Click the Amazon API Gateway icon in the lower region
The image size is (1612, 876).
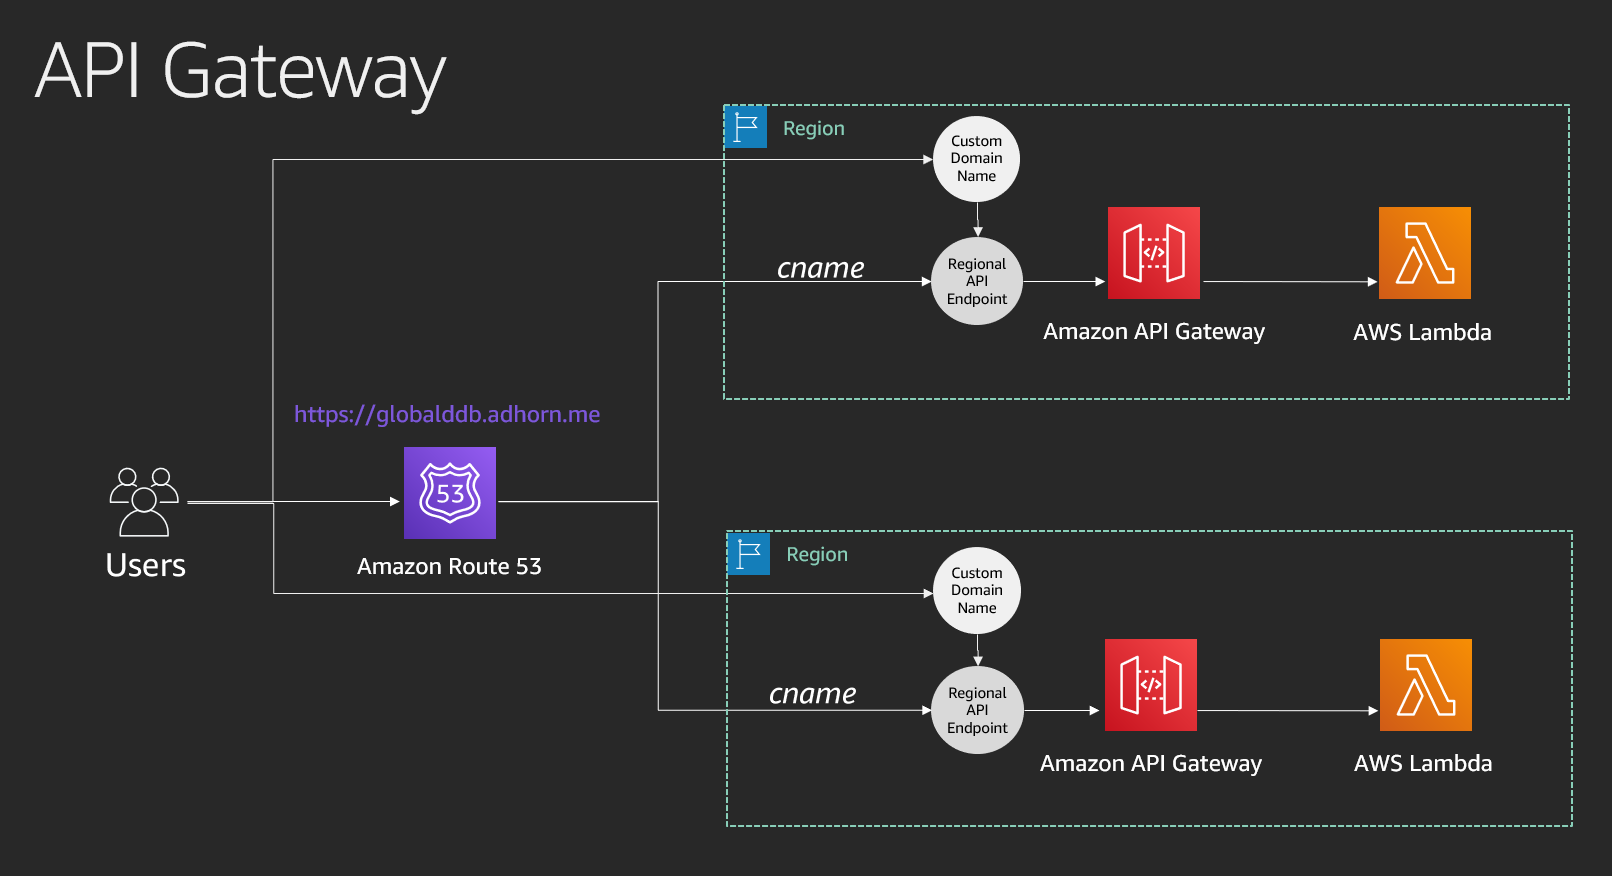click(x=1151, y=685)
